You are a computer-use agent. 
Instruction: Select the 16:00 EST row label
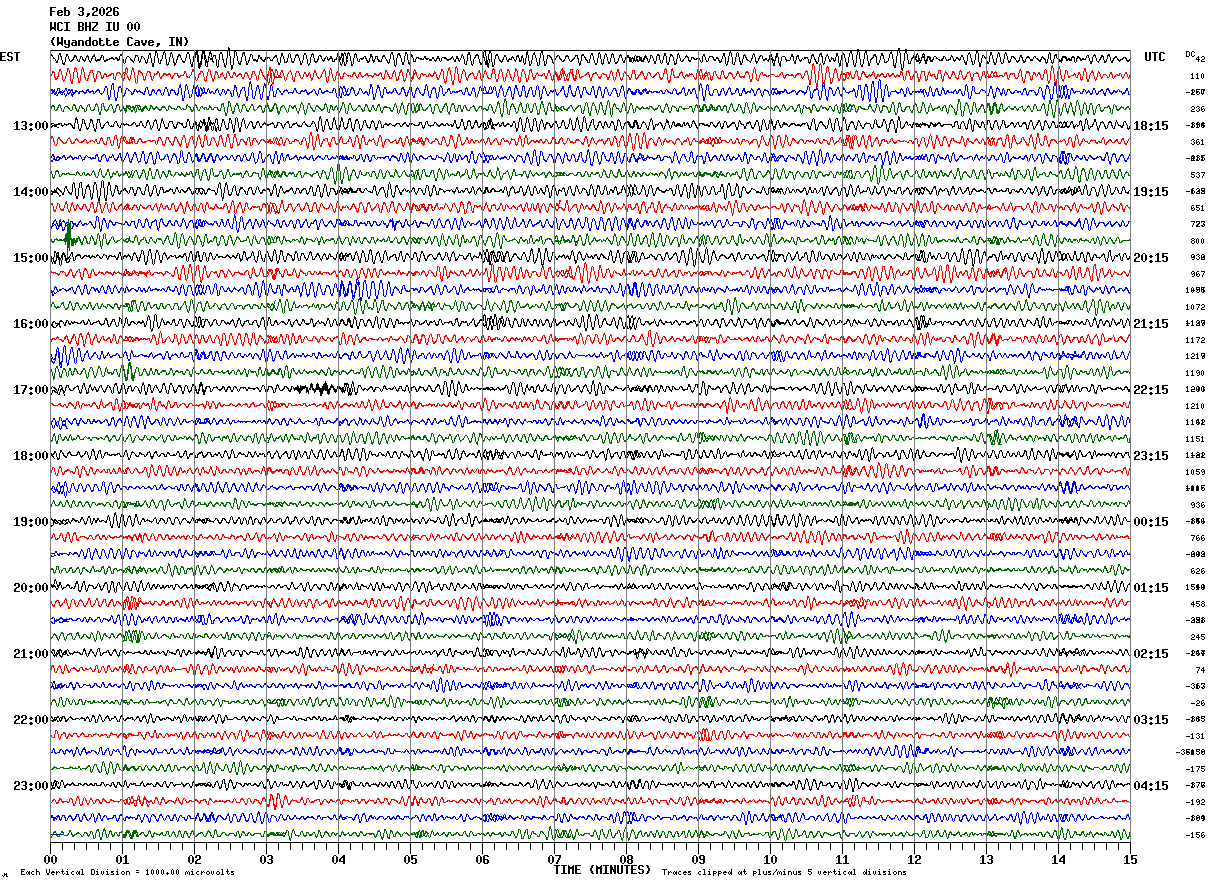click(31, 324)
